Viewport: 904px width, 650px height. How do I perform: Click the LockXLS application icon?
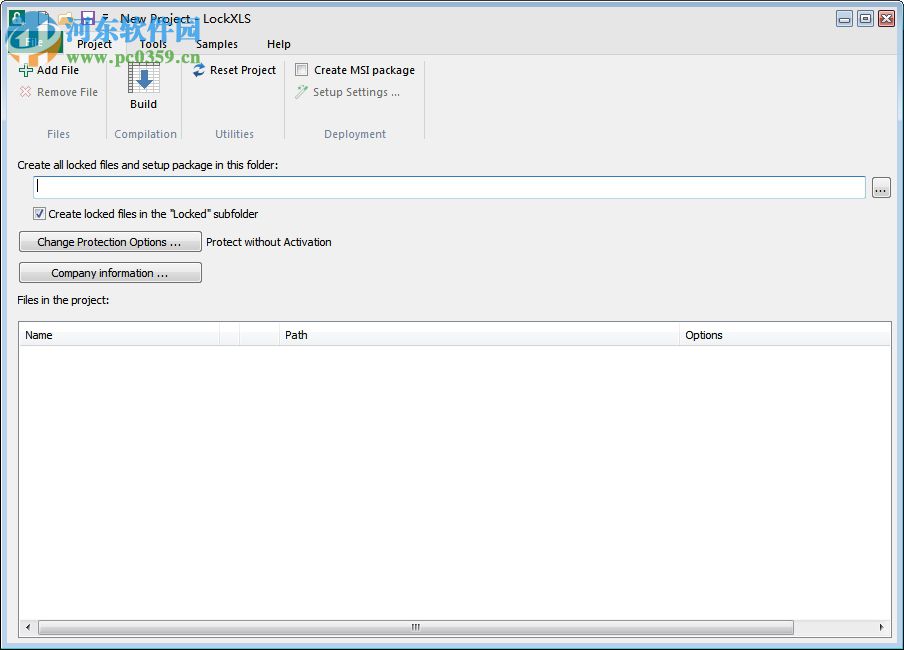click(17, 17)
